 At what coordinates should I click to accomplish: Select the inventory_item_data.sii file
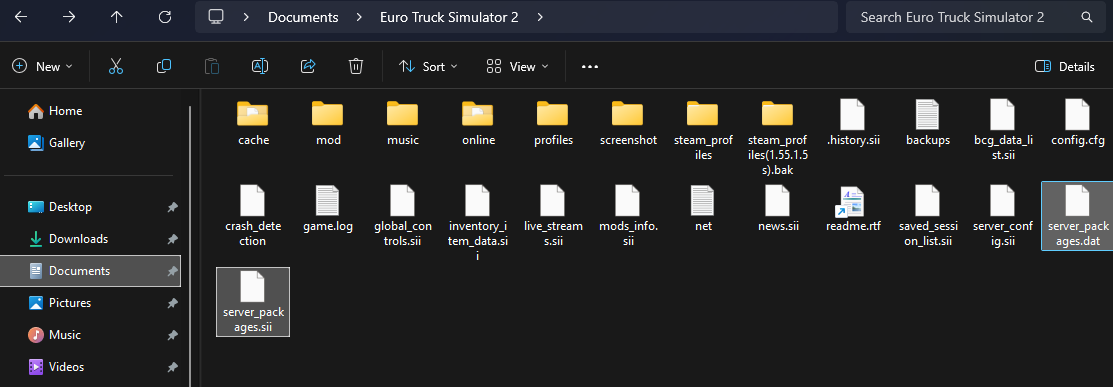coord(478,223)
